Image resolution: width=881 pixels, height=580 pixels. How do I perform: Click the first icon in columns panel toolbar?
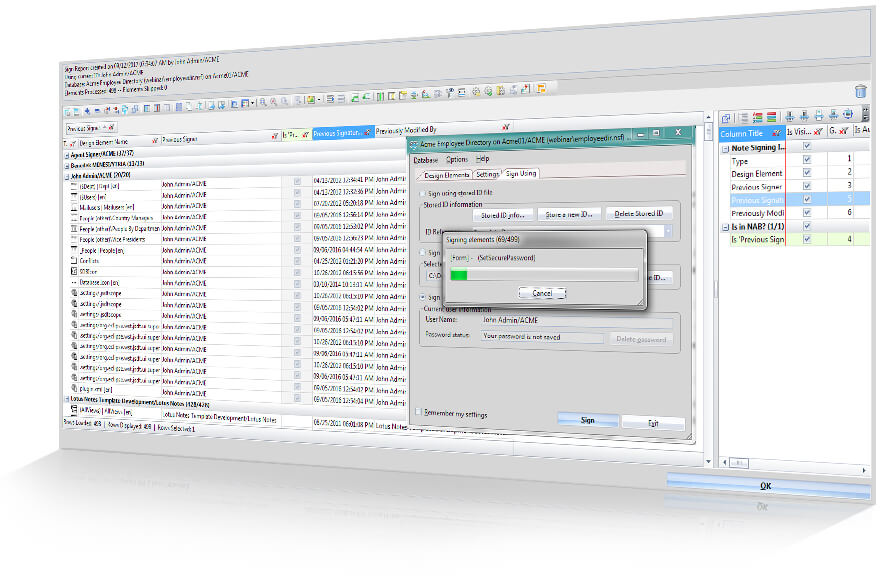pos(726,118)
